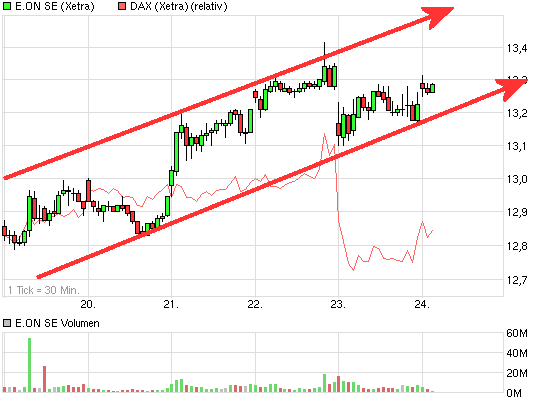This screenshot has width=545, height=401.
Task: Click the 0M volume axis label
Action: [x=514, y=393]
